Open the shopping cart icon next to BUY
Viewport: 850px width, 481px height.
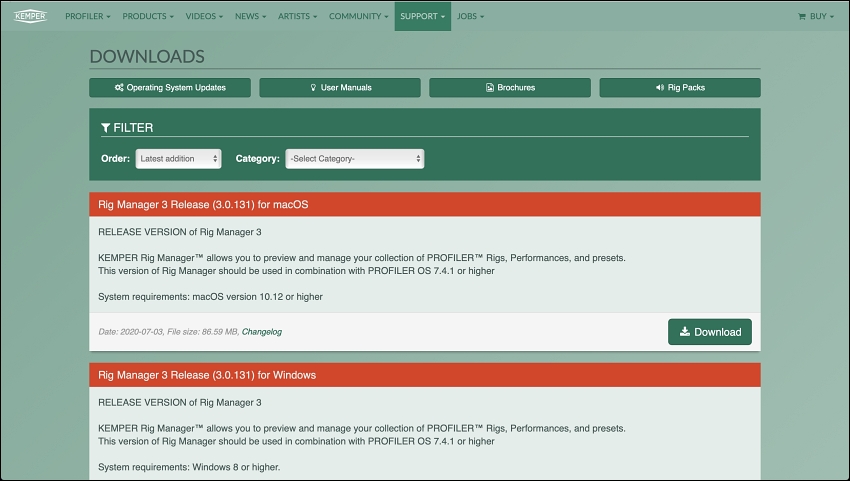(802, 16)
